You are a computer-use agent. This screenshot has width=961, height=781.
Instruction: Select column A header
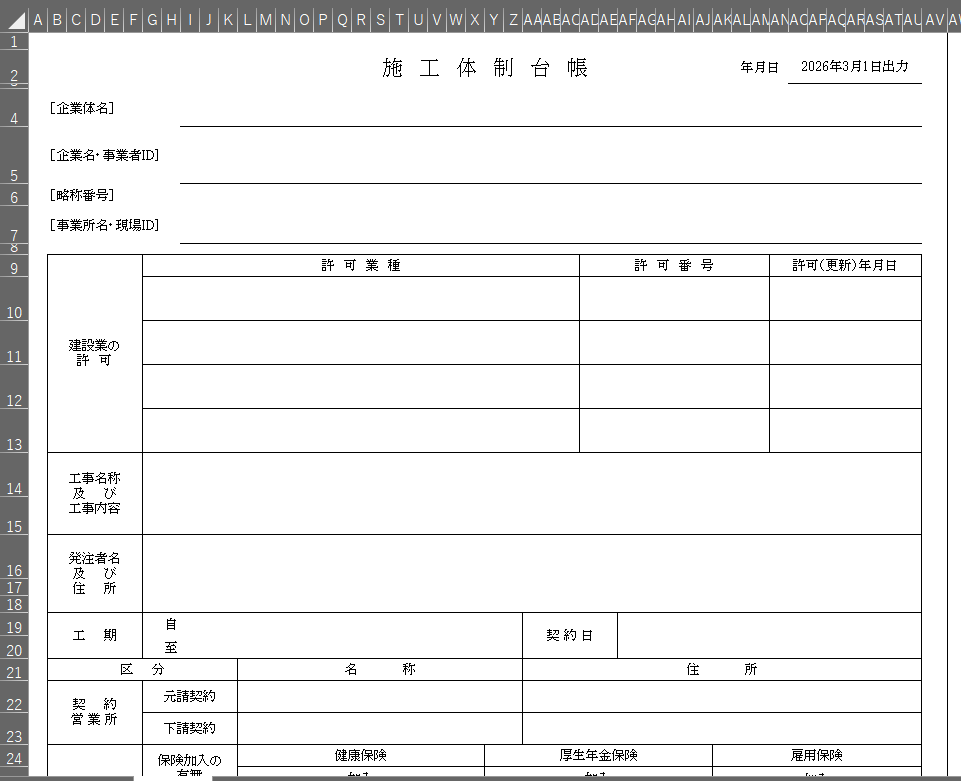38,19
